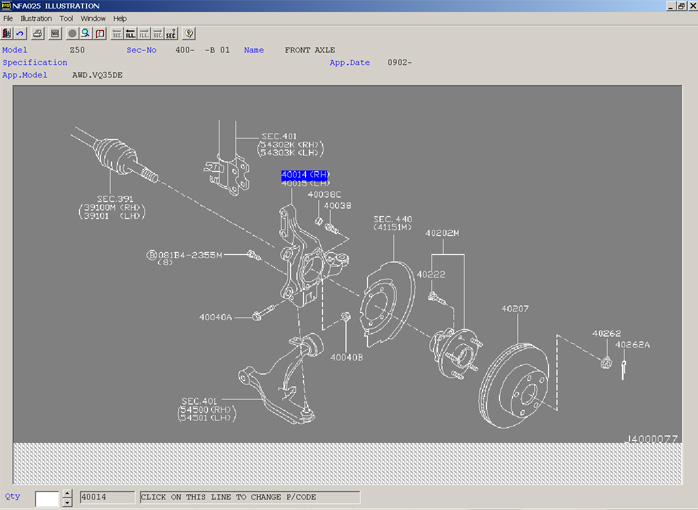Click the gray circle toolbar icon
Image resolution: width=698 pixels, height=510 pixels.
72,33
